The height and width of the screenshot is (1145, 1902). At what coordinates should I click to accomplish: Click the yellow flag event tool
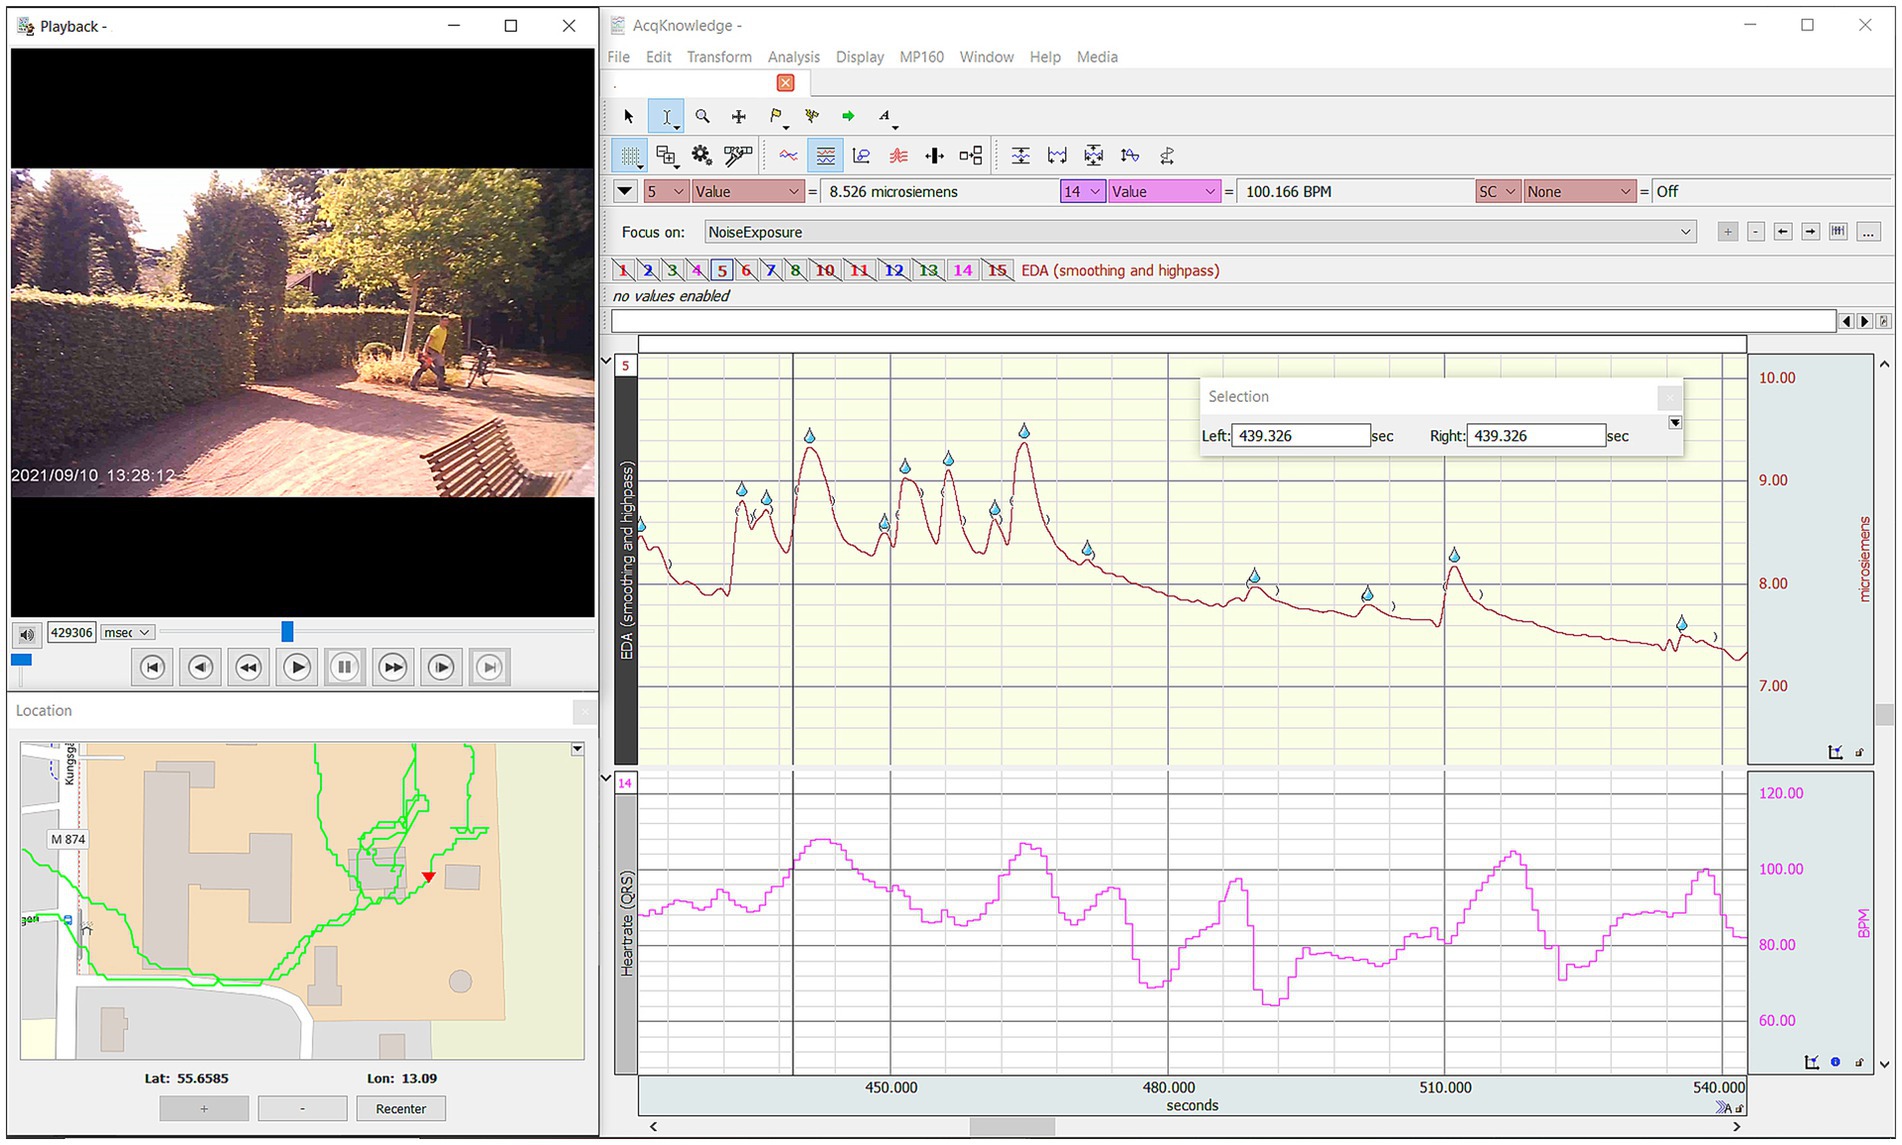pyautogui.click(x=776, y=117)
